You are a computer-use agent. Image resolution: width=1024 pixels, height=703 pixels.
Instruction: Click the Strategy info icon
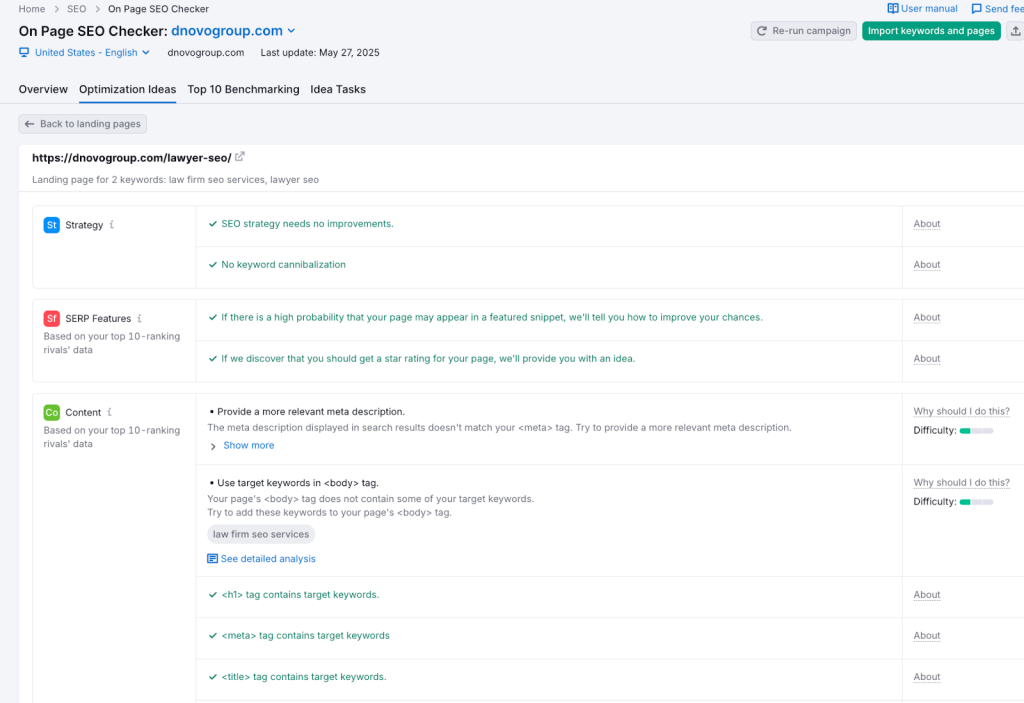click(x=112, y=225)
